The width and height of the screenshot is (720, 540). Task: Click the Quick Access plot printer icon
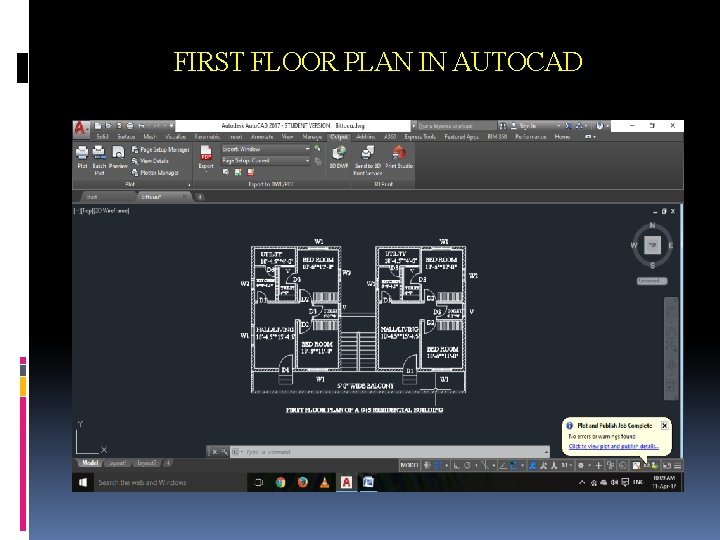(x=130, y=126)
